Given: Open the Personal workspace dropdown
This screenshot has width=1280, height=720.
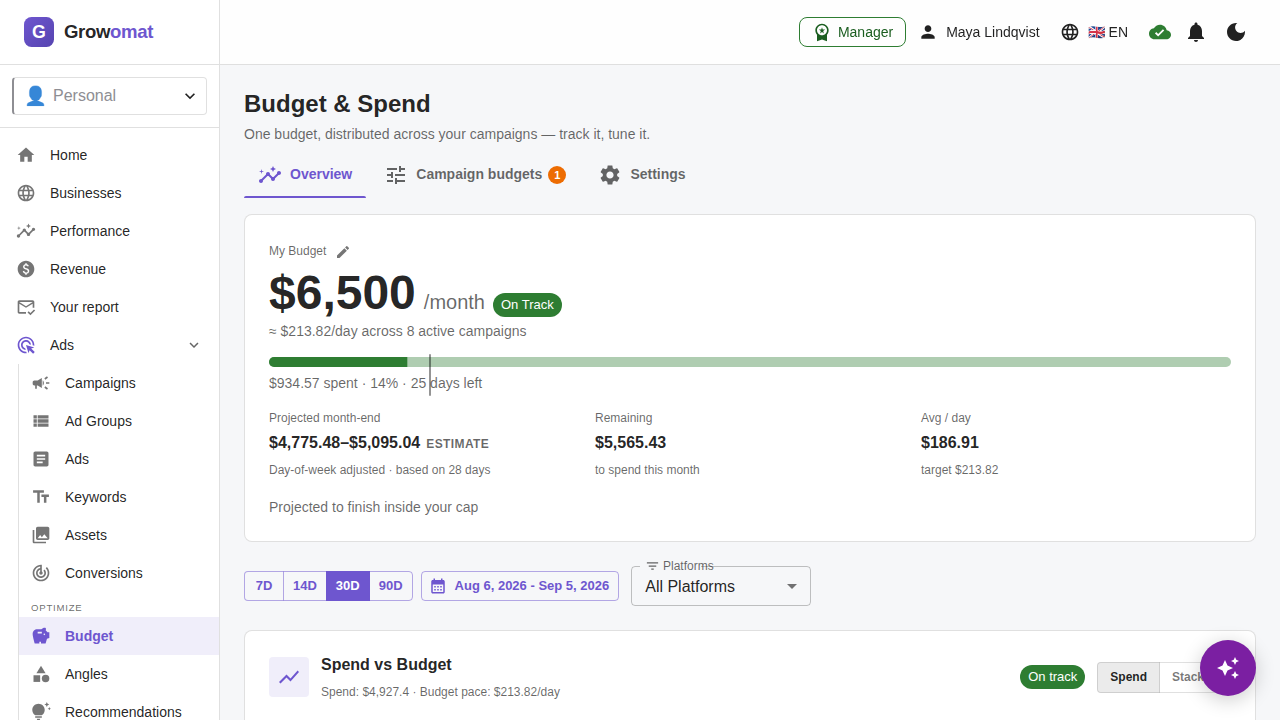Looking at the screenshot, I should [x=110, y=96].
